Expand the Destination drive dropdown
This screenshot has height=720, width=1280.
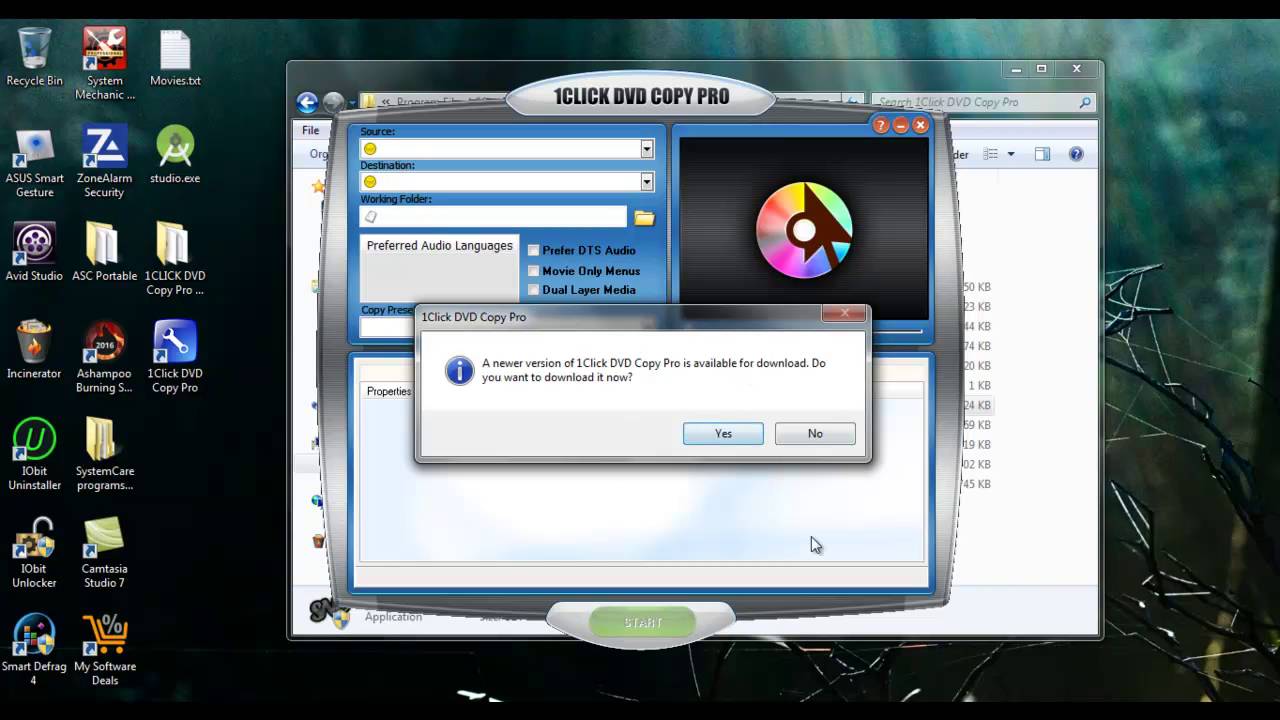[x=647, y=181]
